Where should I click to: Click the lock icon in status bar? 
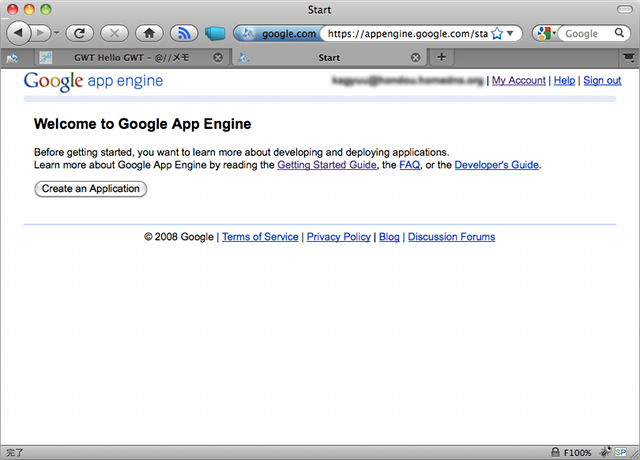pos(555,452)
